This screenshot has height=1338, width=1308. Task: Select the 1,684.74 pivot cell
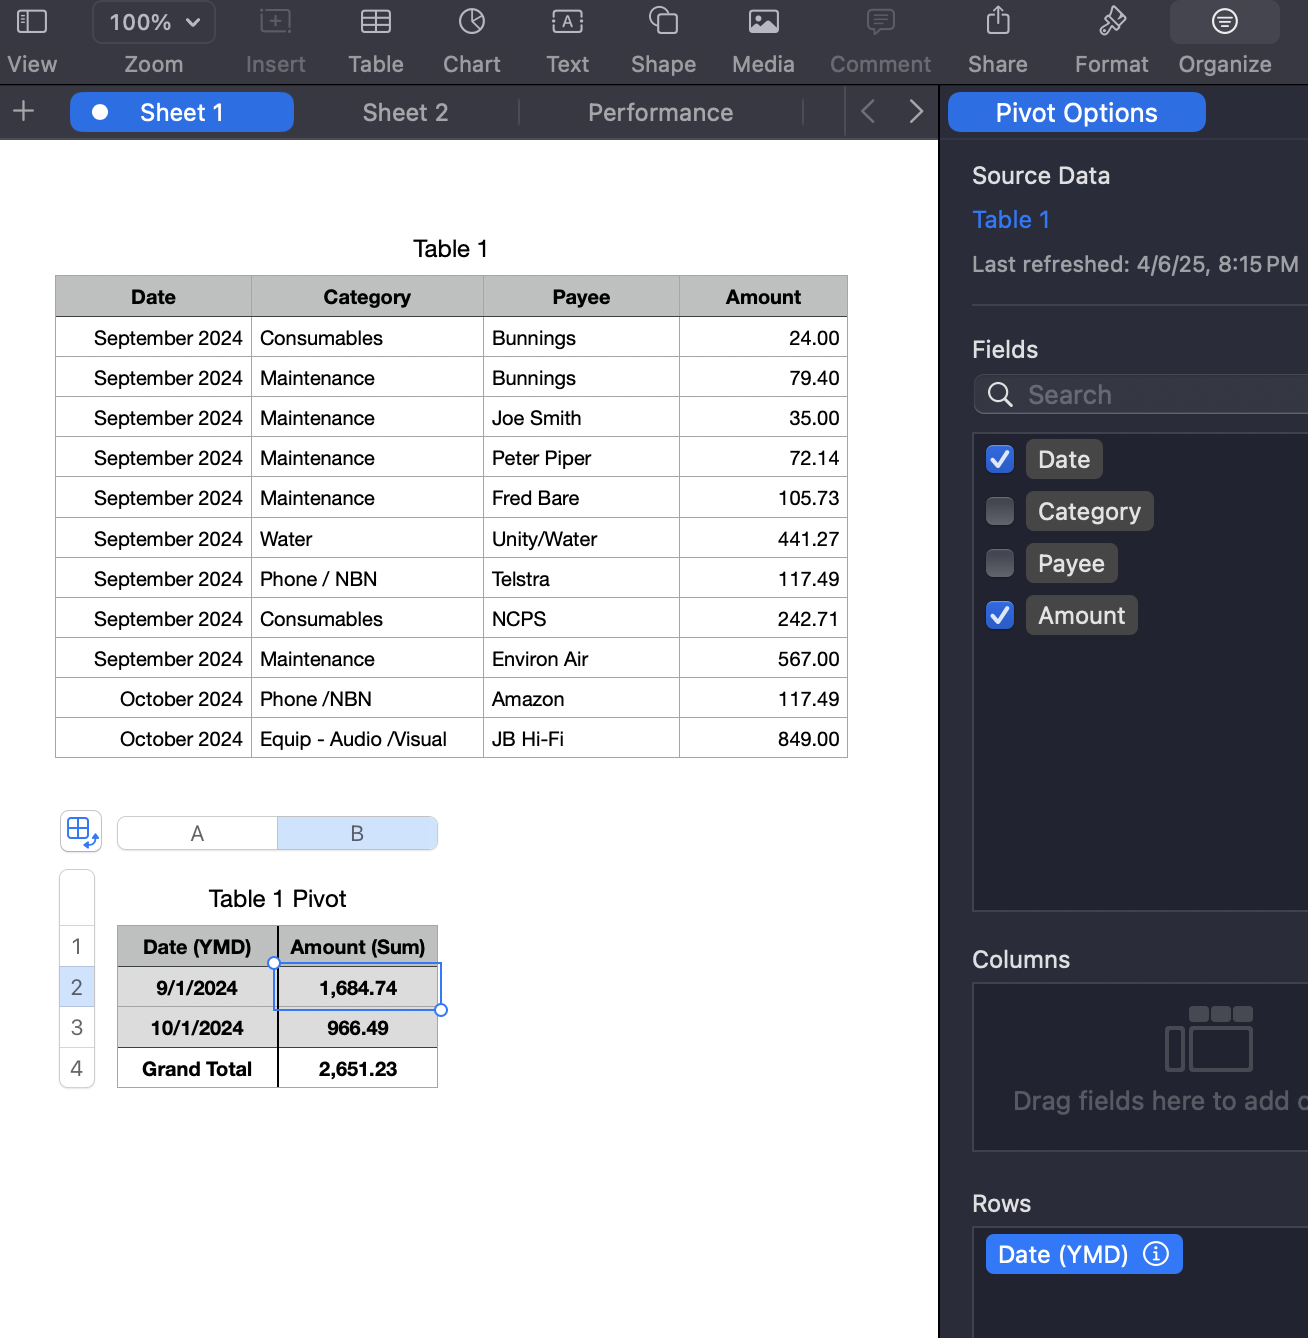[358, 987]
